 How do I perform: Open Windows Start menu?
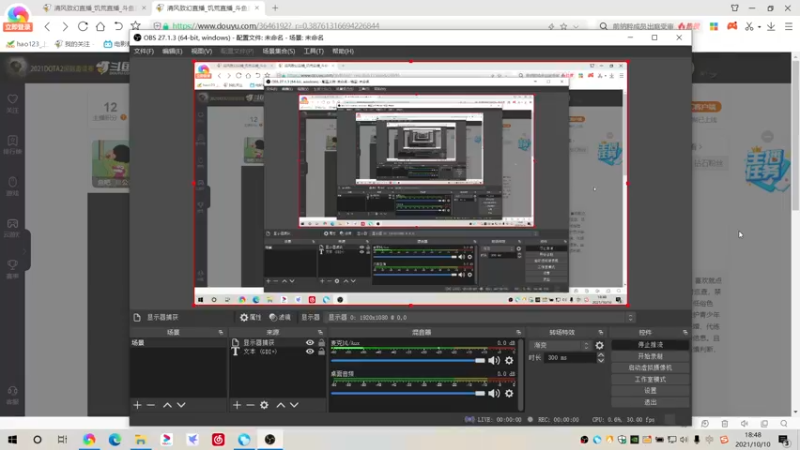12,439
